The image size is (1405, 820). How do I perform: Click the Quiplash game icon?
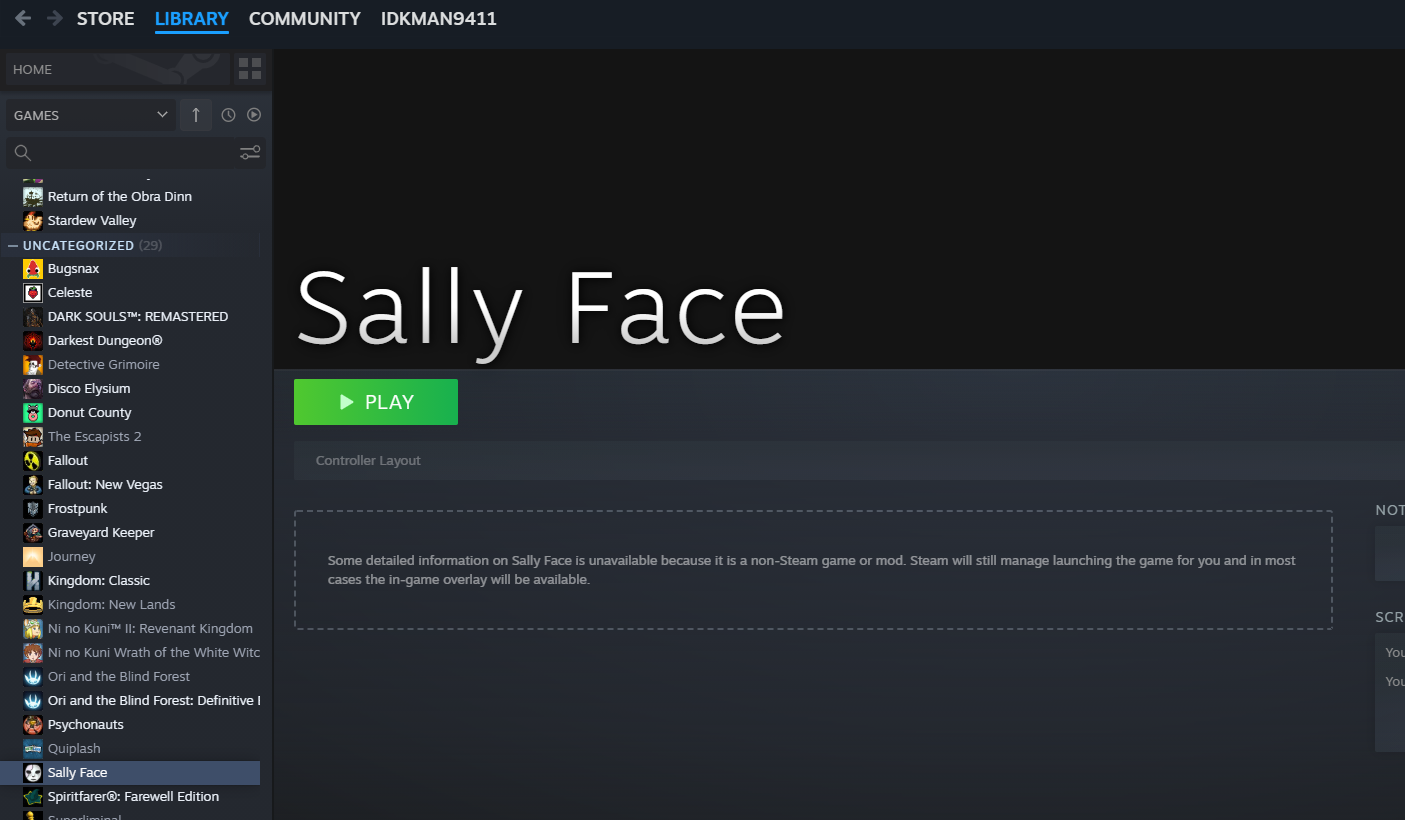(x=33, y=749)
